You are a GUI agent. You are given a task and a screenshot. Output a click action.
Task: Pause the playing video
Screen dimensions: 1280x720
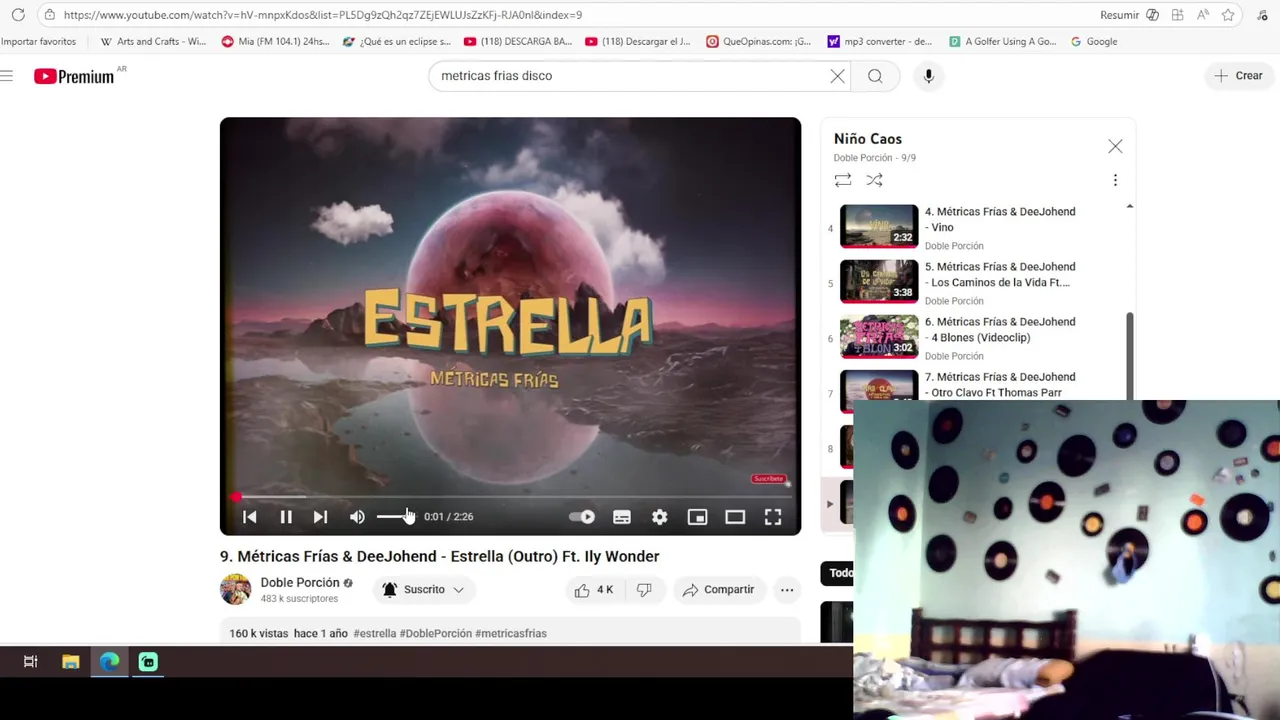pos(286,517)
